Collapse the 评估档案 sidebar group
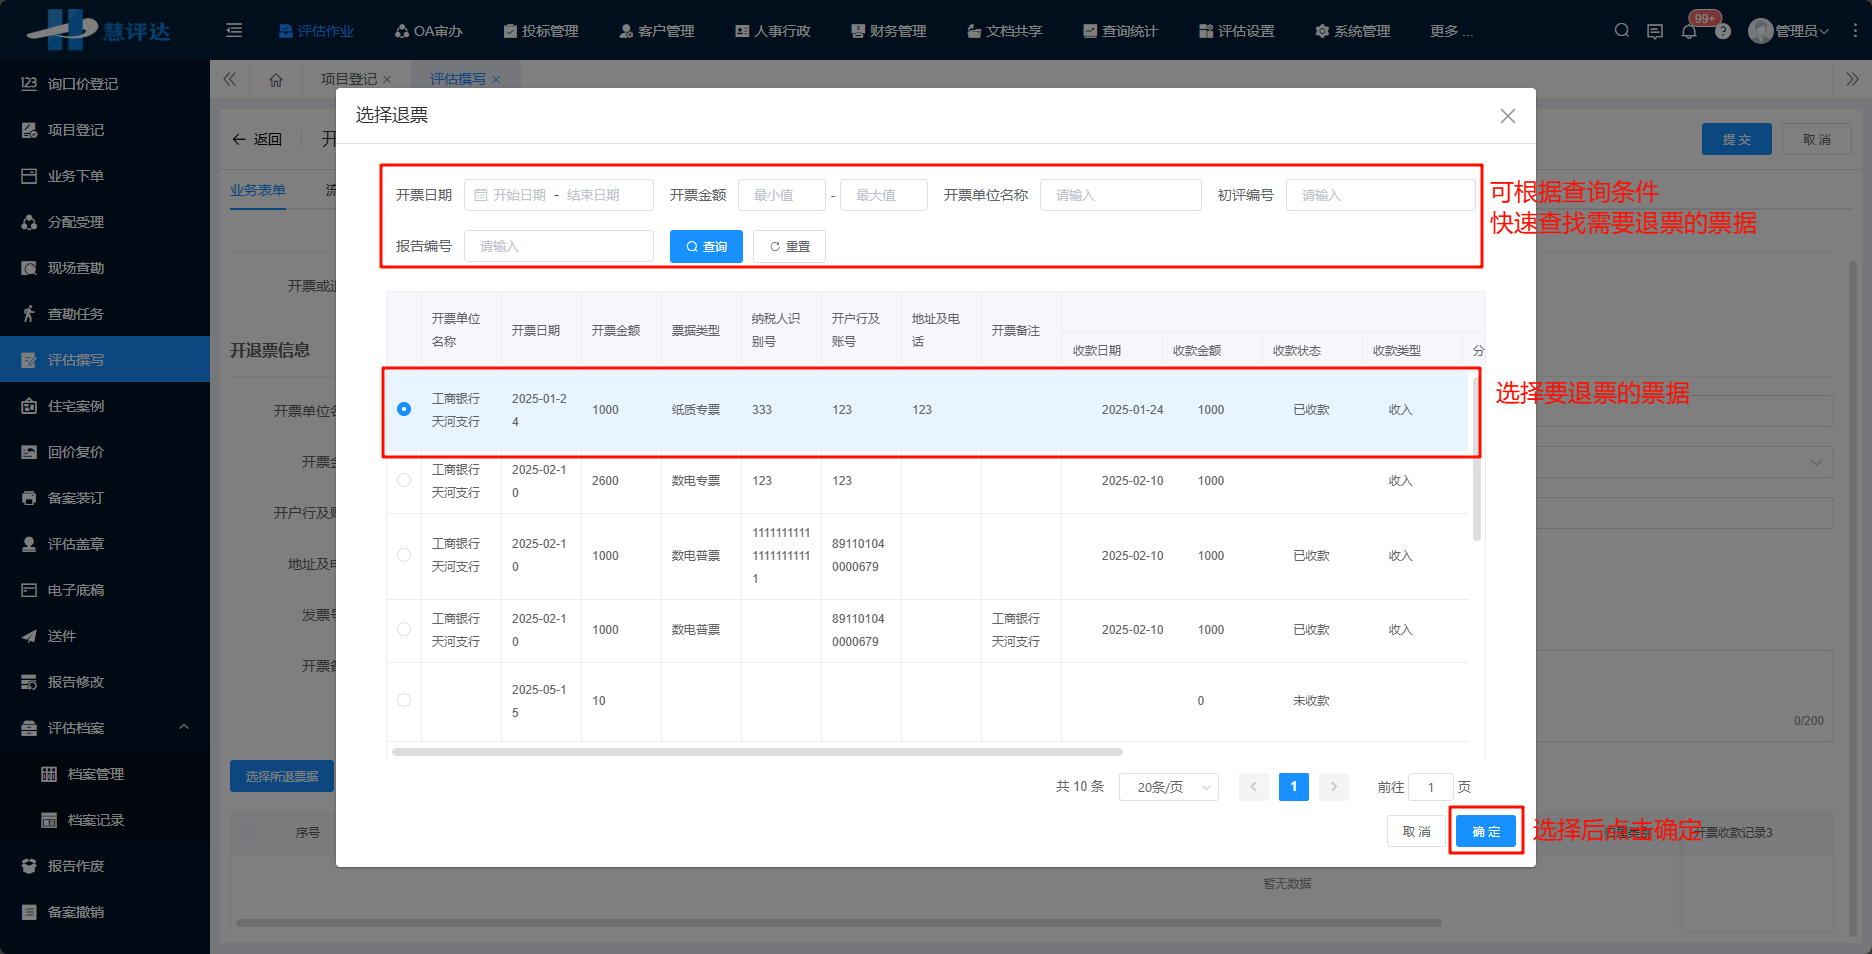This screenshot has width=1872, height=954. pos(184,727)
